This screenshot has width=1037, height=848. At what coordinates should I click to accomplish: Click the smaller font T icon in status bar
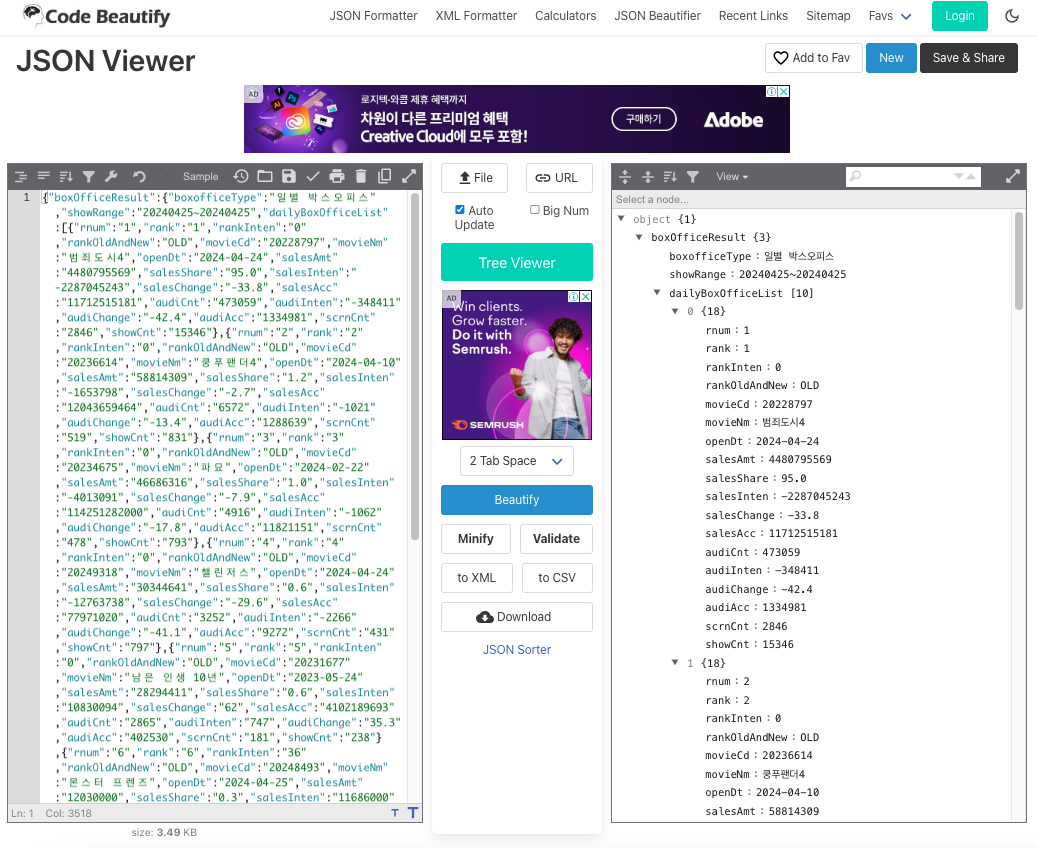(395, 813)
